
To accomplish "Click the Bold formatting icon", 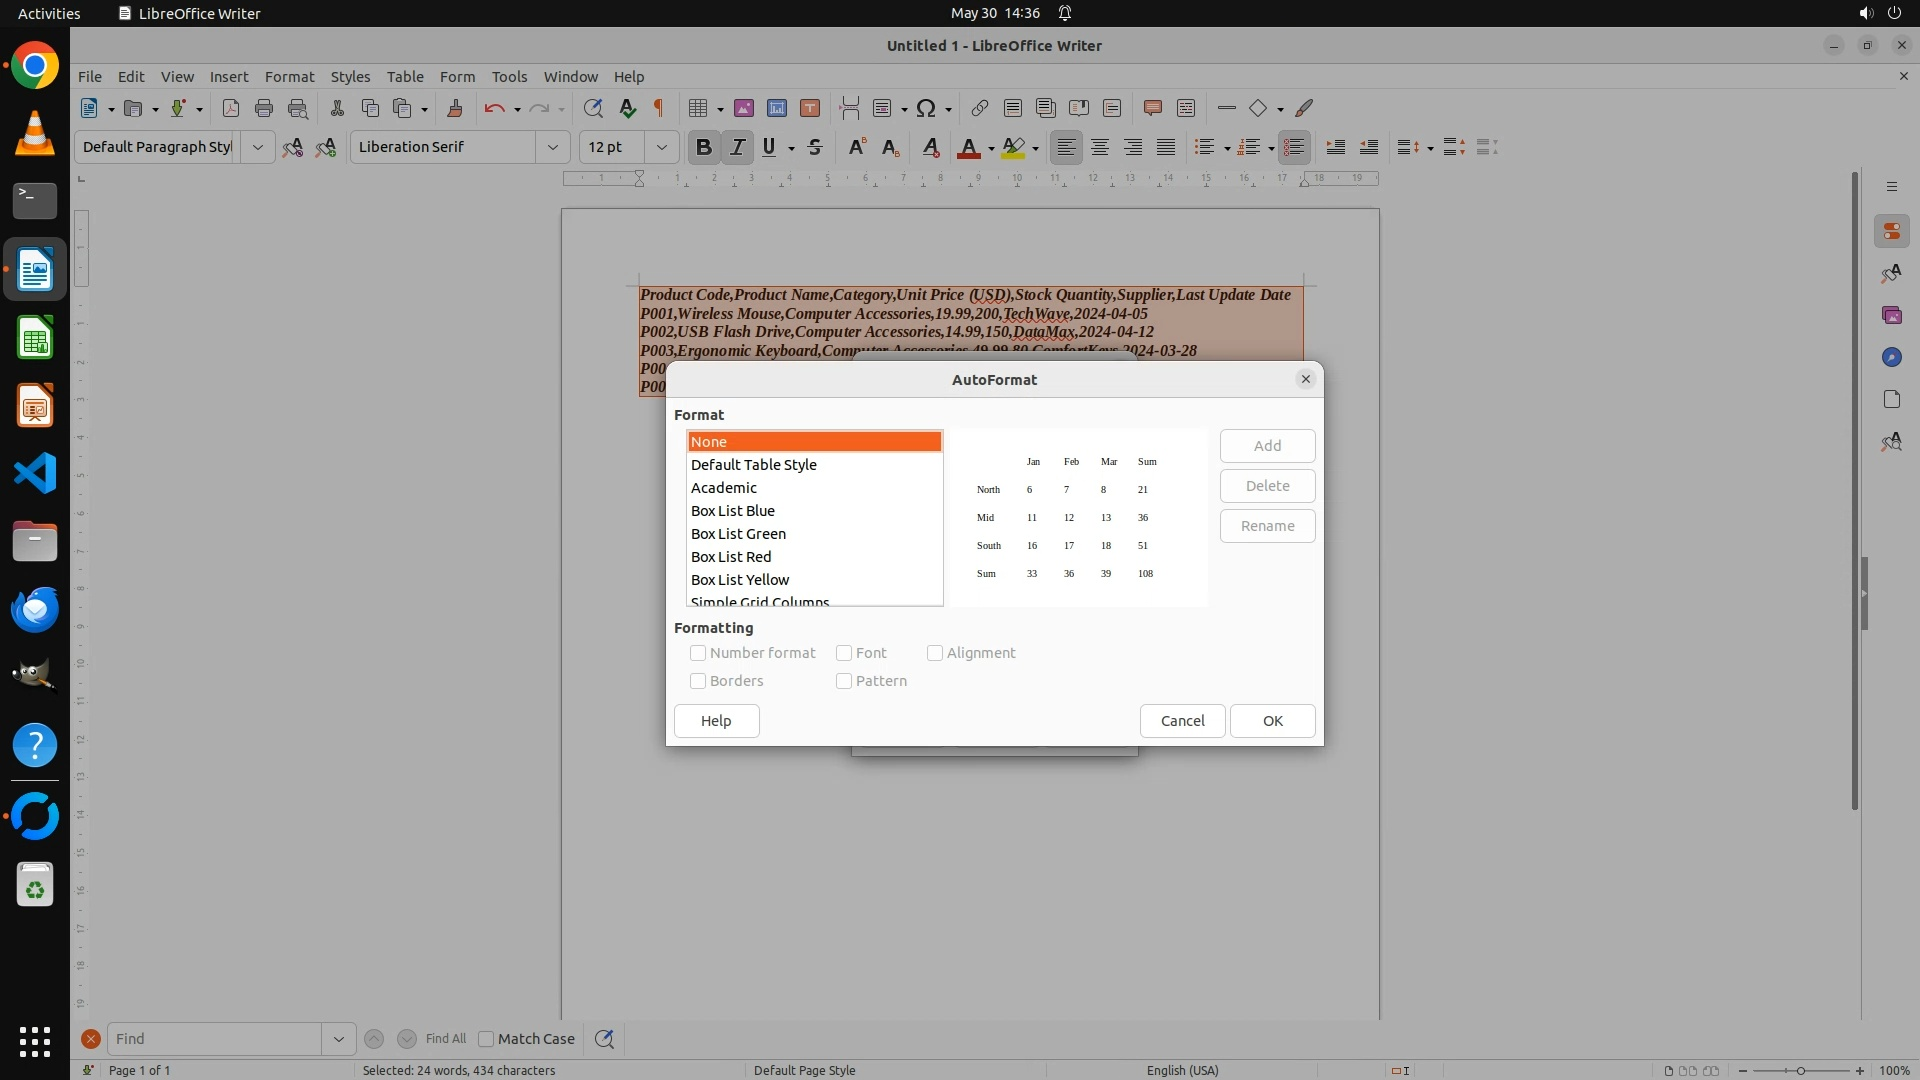I will [703, 147].
